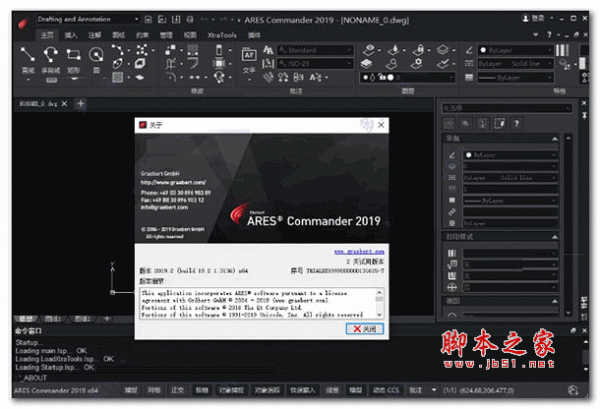Click the lock layer padlock icon
The height and width of the screenshot is (409, 600).
coord(419,50)
